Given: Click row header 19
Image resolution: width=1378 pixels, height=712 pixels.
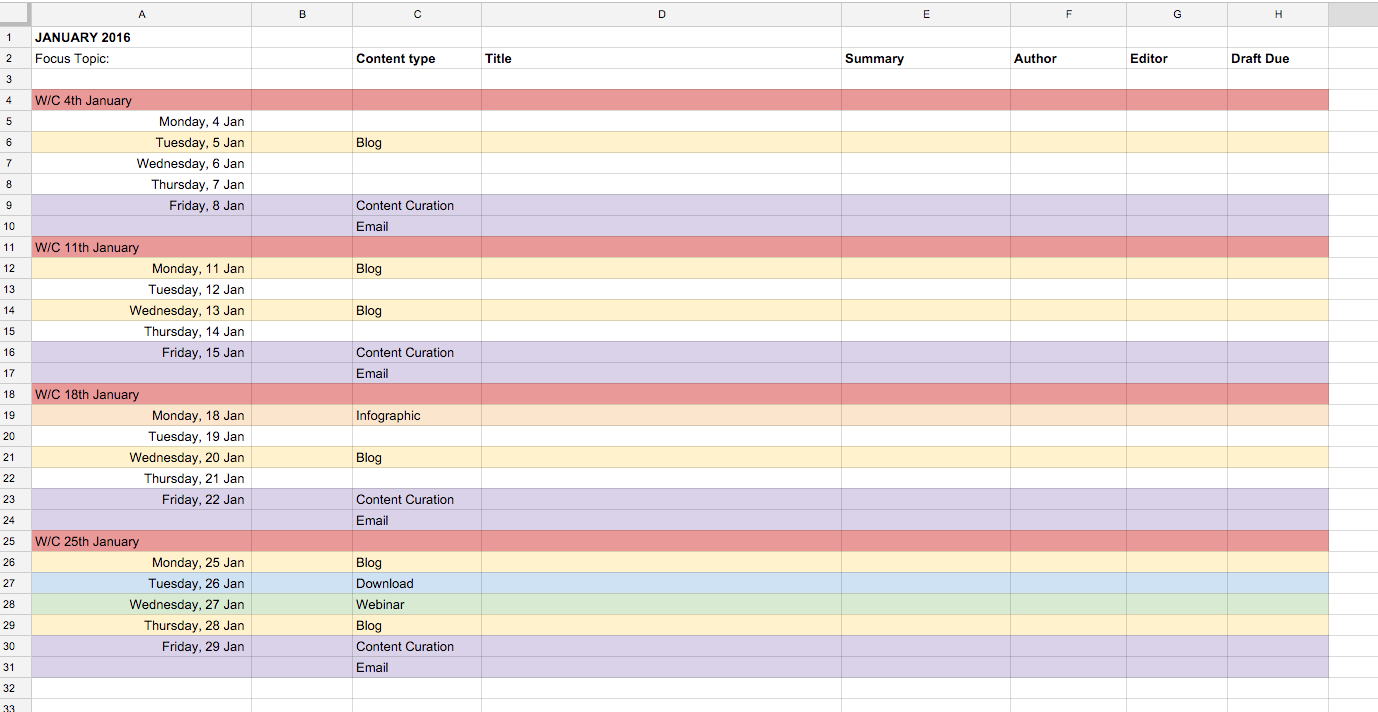Looking at the screenshot, I should click(15, 416).
